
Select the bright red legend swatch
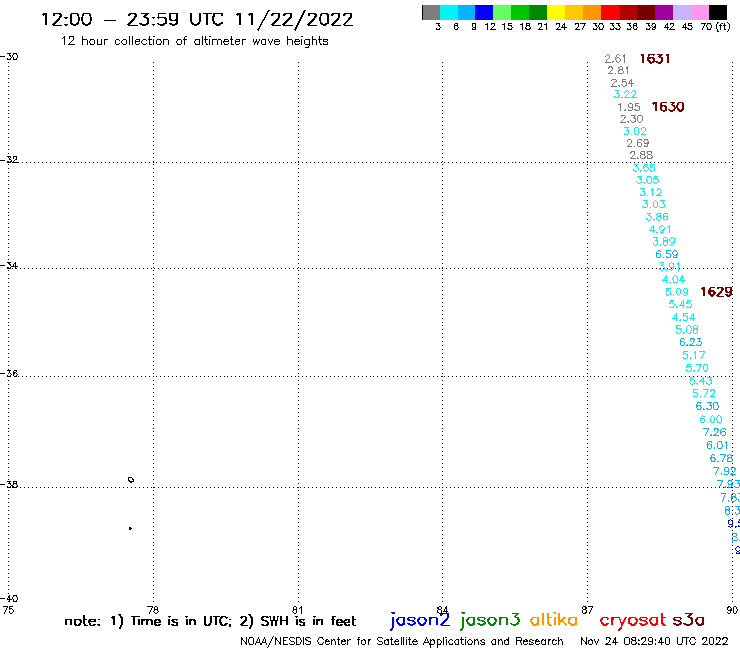point(610,12)
